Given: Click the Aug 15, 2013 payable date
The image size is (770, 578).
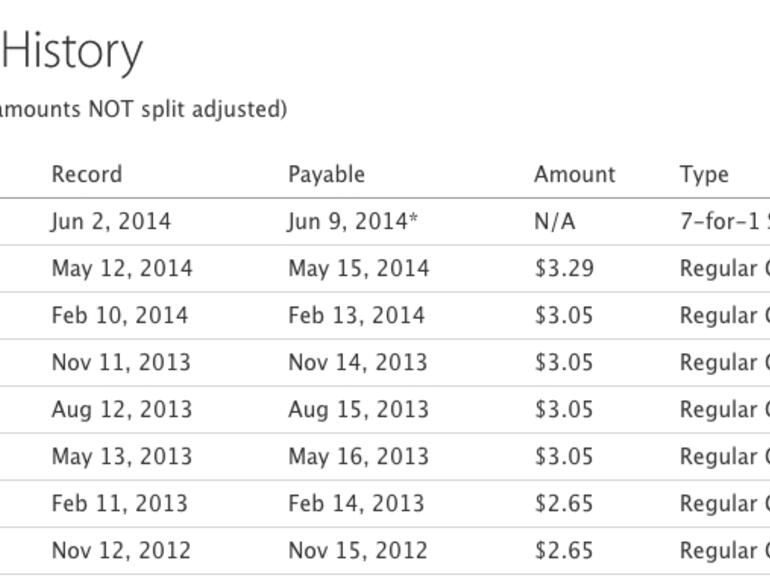Looking at the screenshot, I should (357, 409).
